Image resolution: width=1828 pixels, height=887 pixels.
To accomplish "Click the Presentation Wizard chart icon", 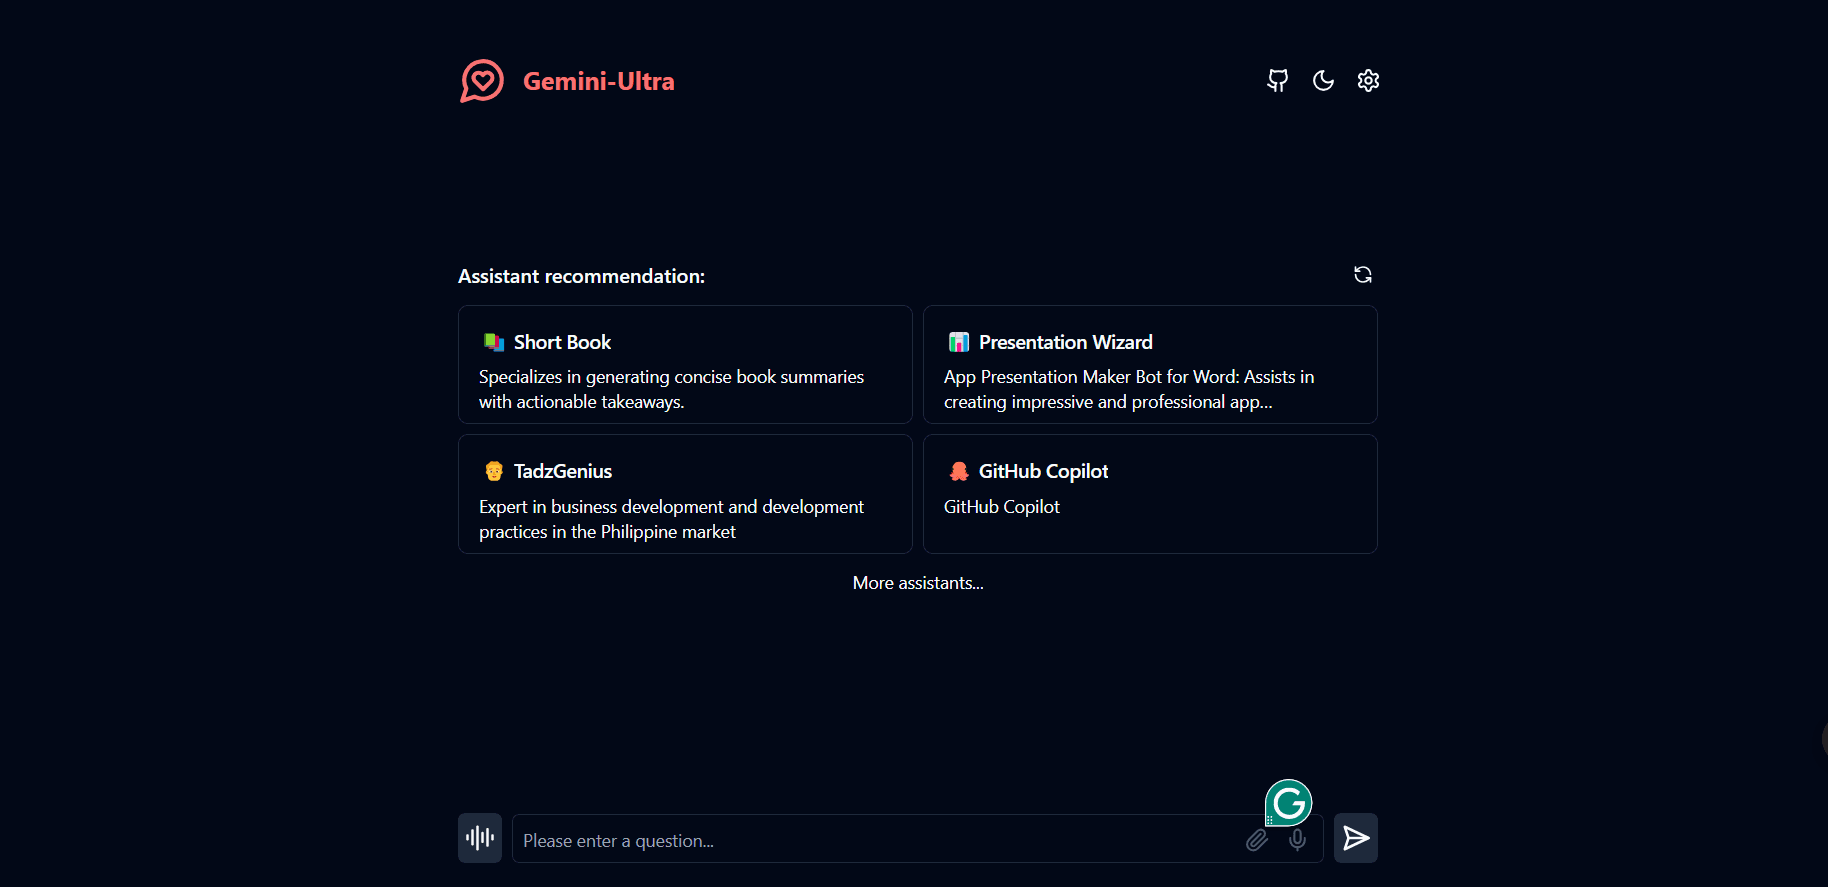I will (959, 342).
